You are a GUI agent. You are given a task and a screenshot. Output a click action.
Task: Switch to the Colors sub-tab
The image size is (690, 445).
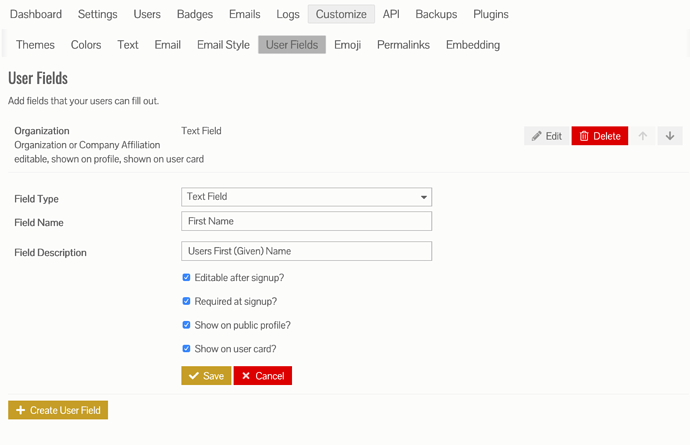point(86,45)
